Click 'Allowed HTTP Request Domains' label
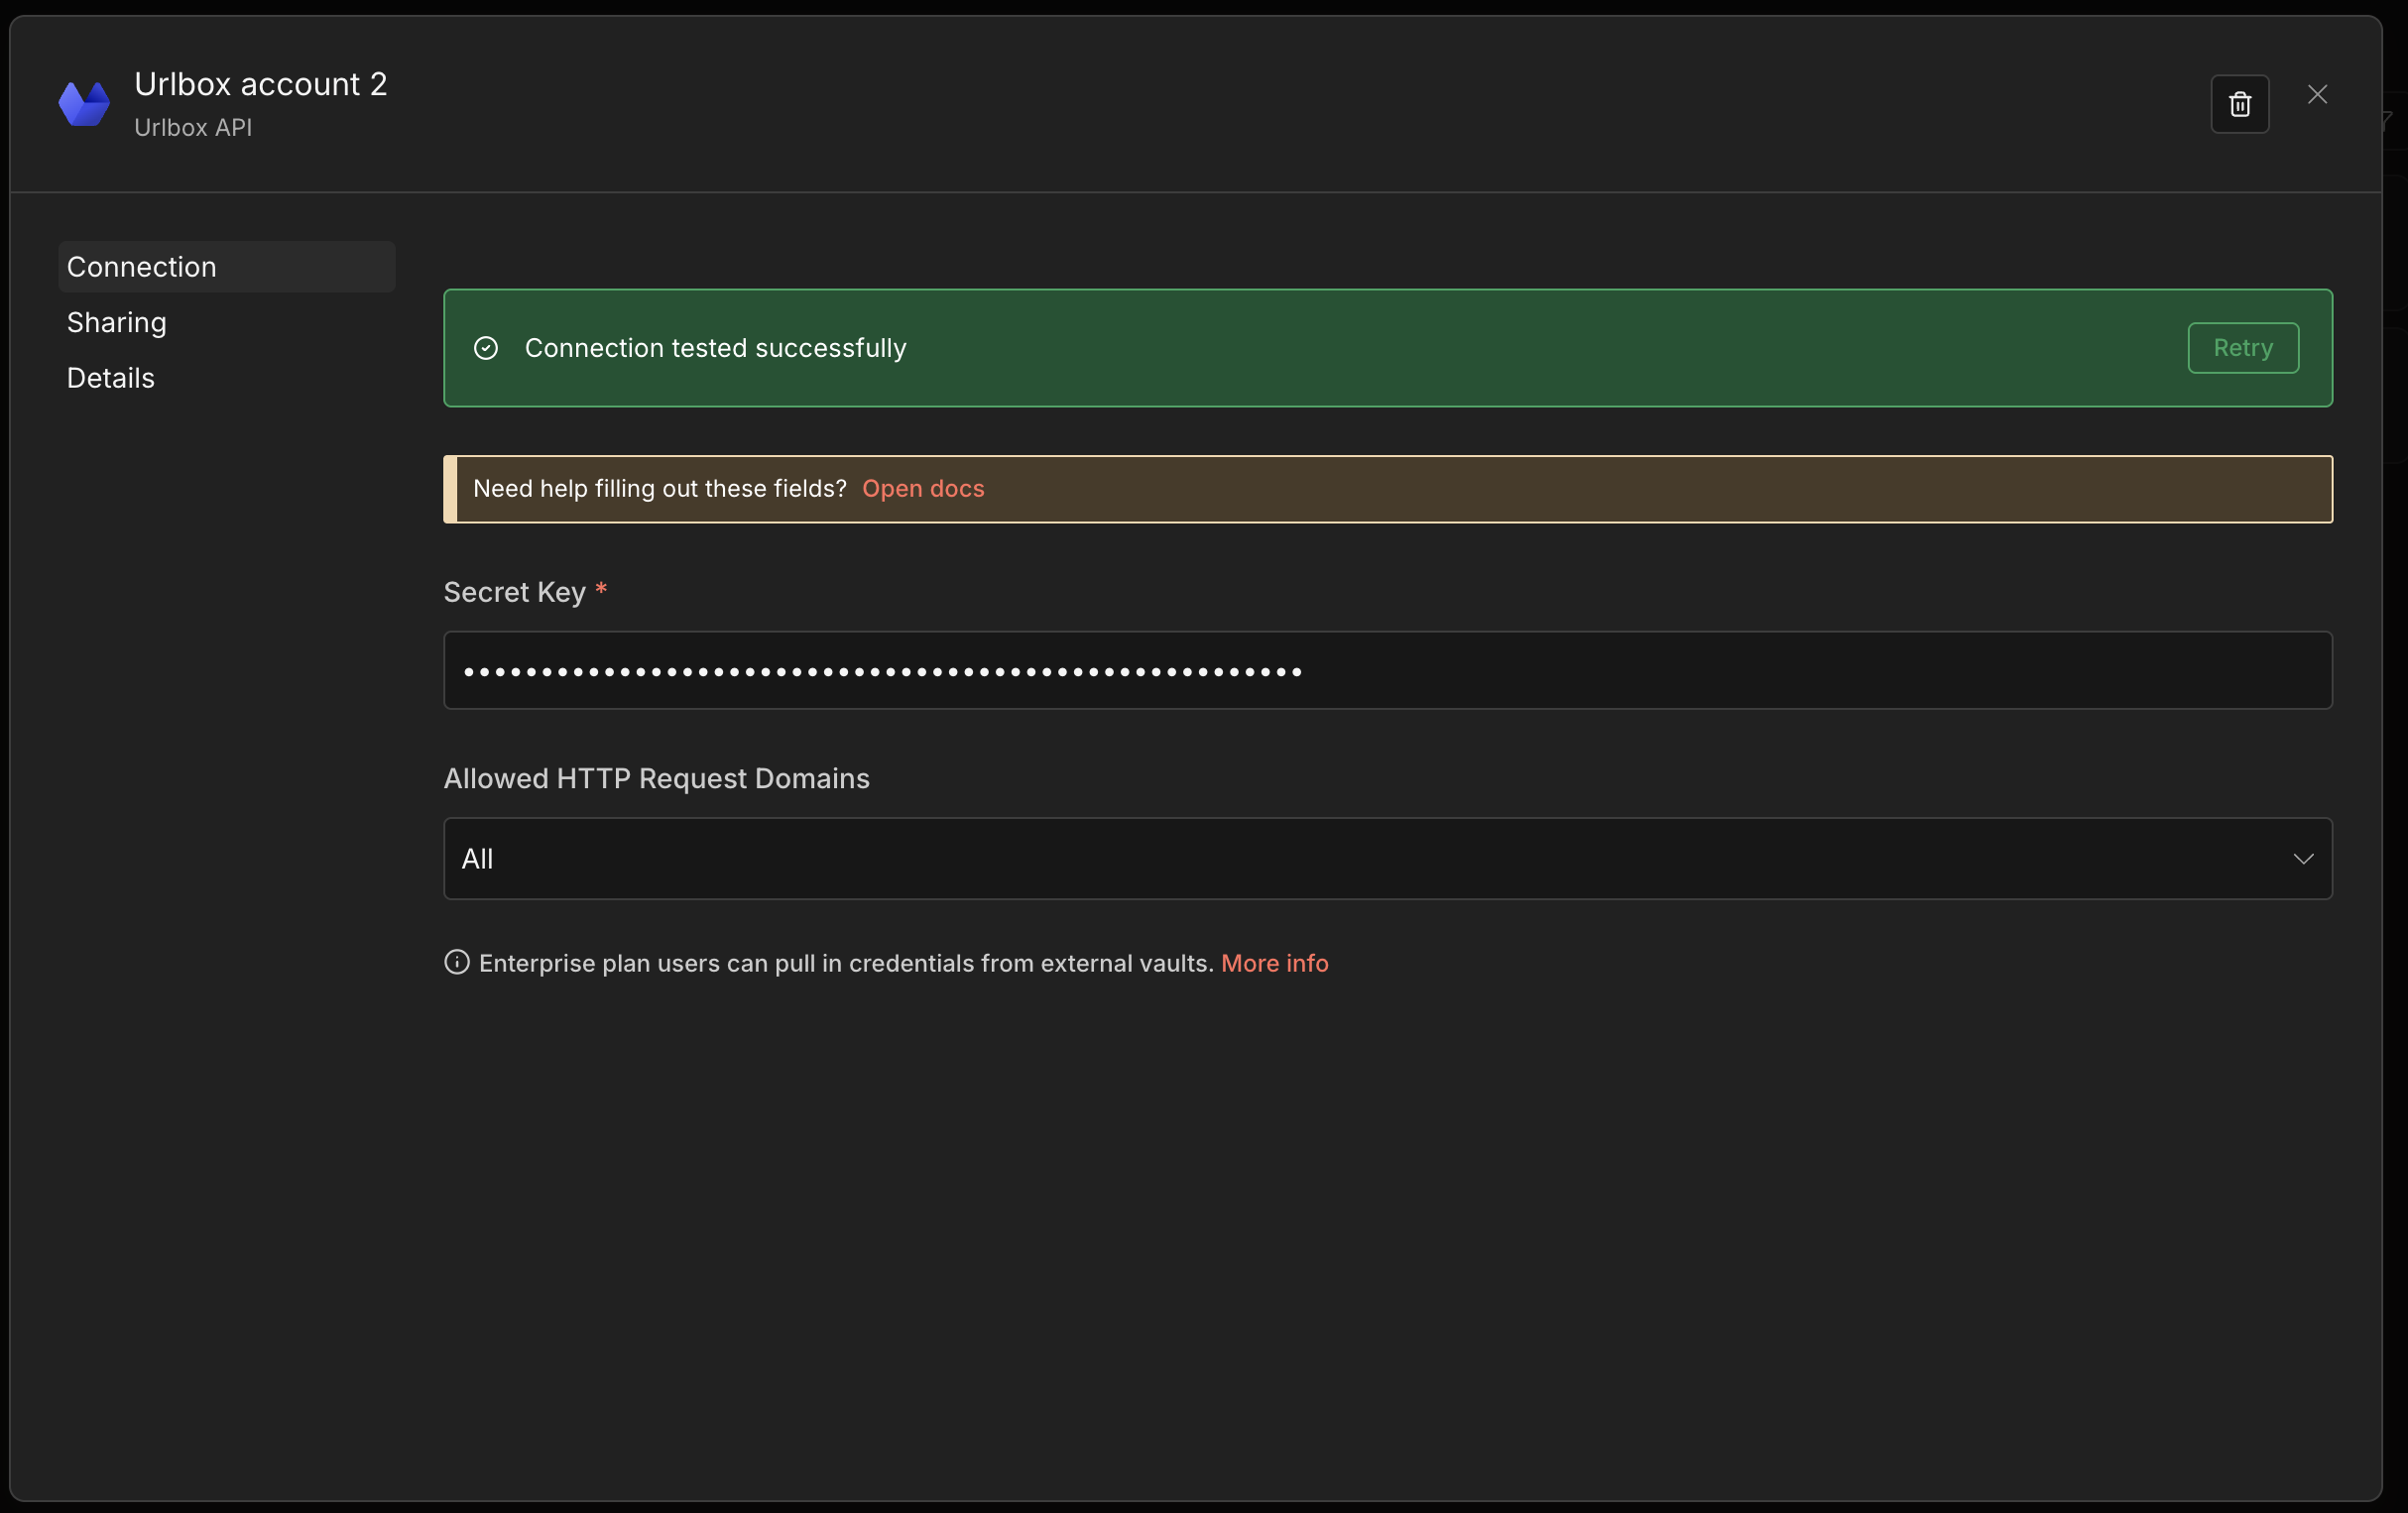The image size is (2408, 1513). pos(656,778)
